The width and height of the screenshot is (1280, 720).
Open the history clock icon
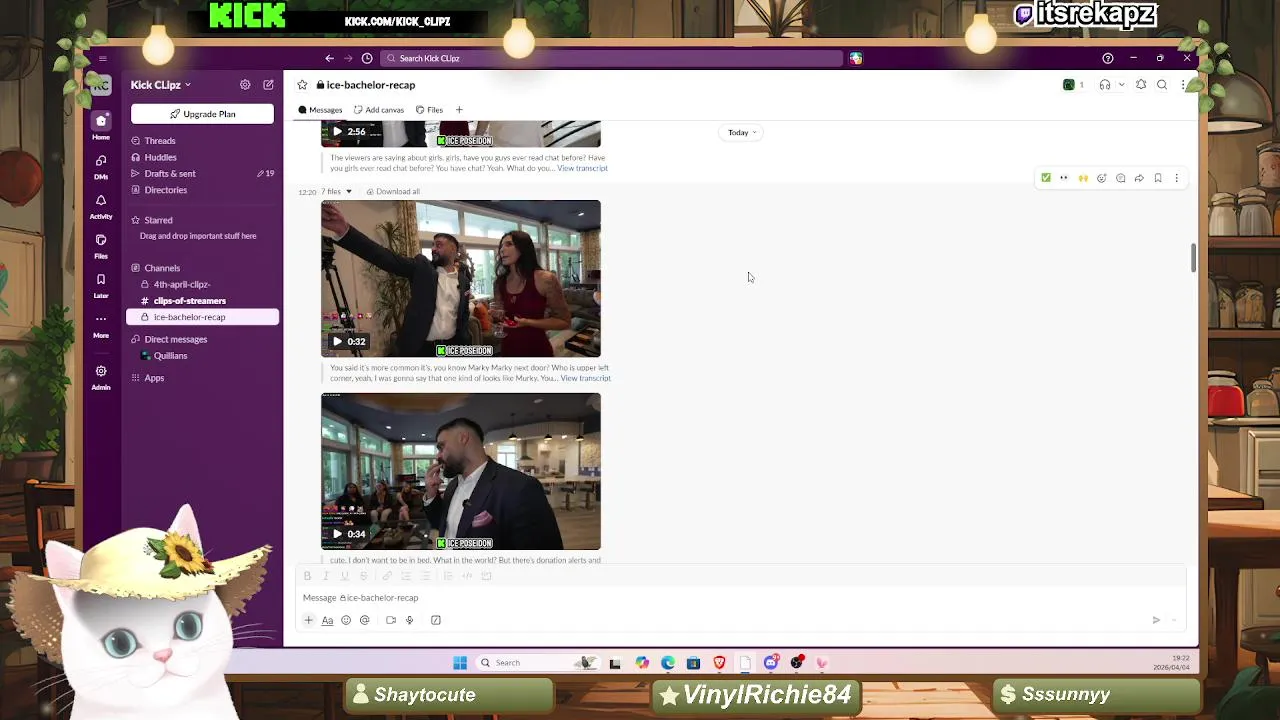coord(367,58)
